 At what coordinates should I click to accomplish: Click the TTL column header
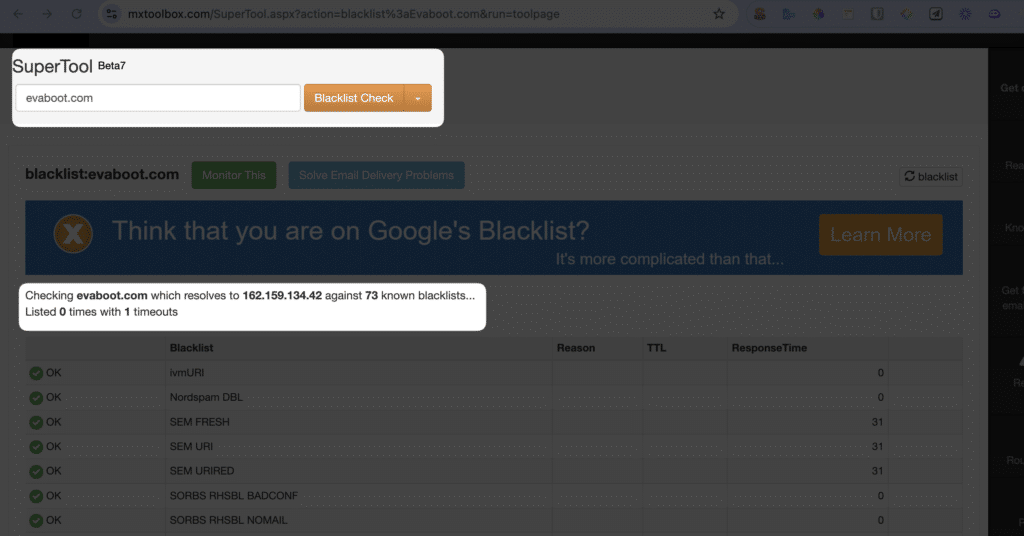656,348
